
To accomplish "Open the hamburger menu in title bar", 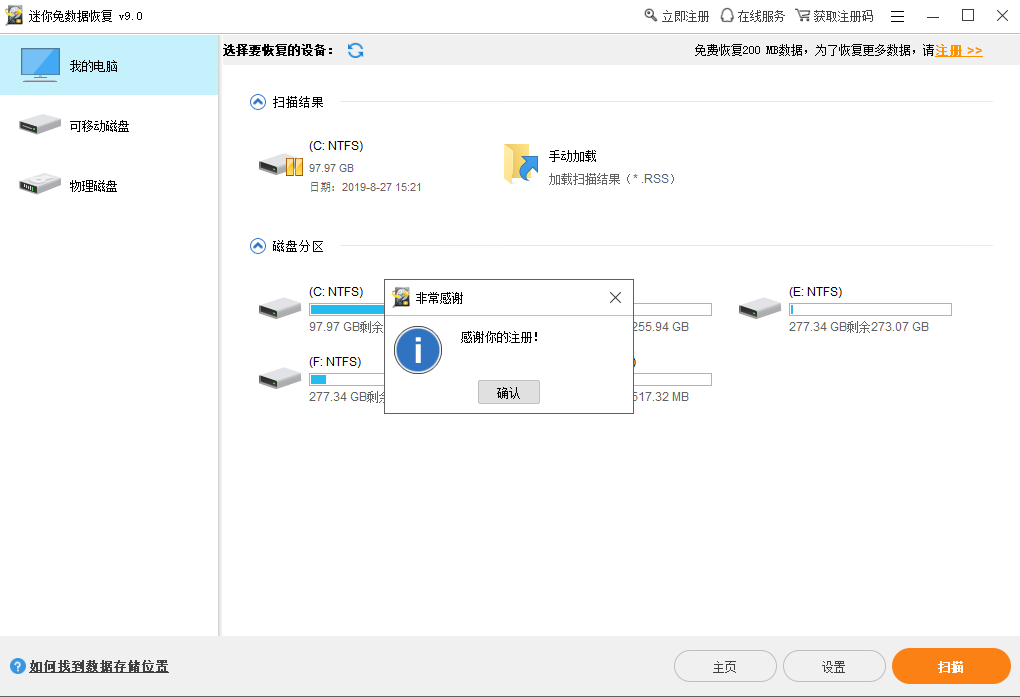I will 897,16.
